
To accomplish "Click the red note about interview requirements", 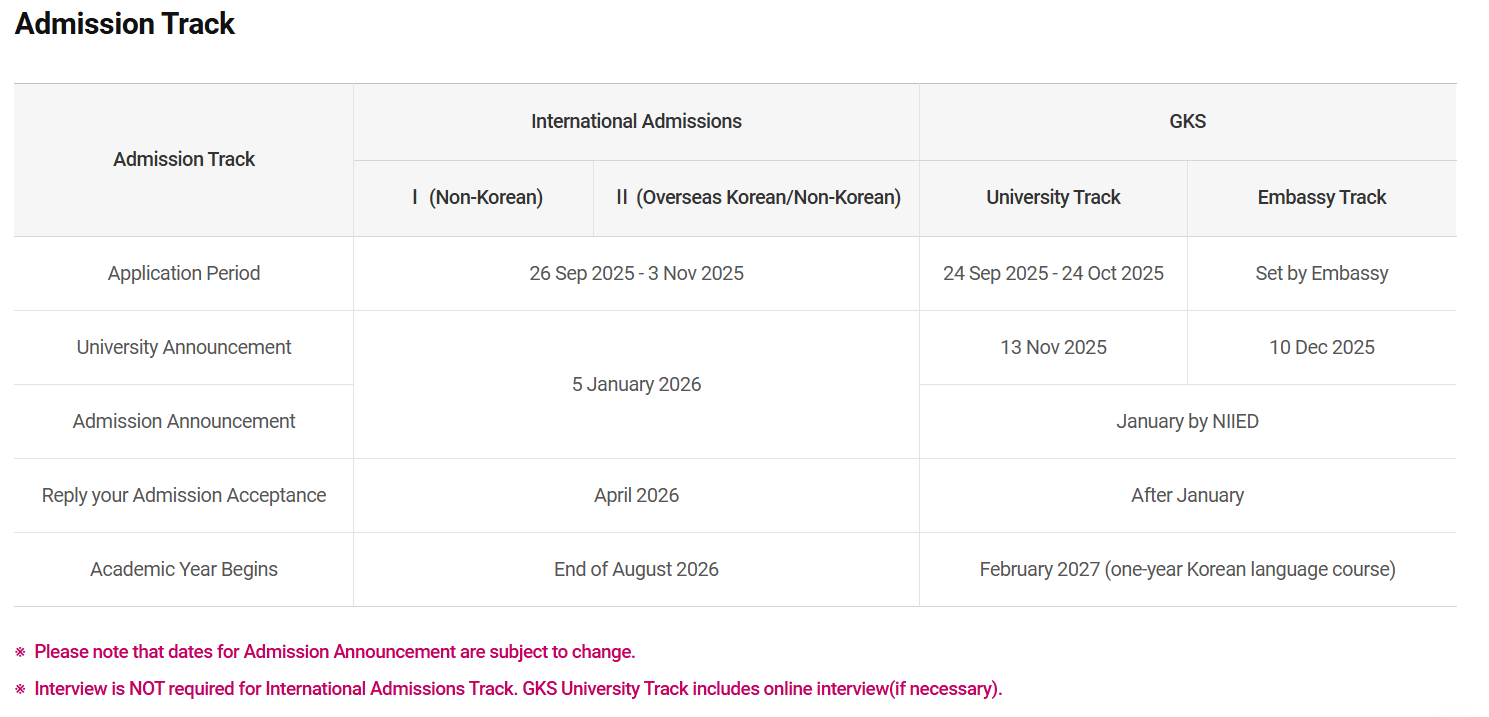I will 517,689.
